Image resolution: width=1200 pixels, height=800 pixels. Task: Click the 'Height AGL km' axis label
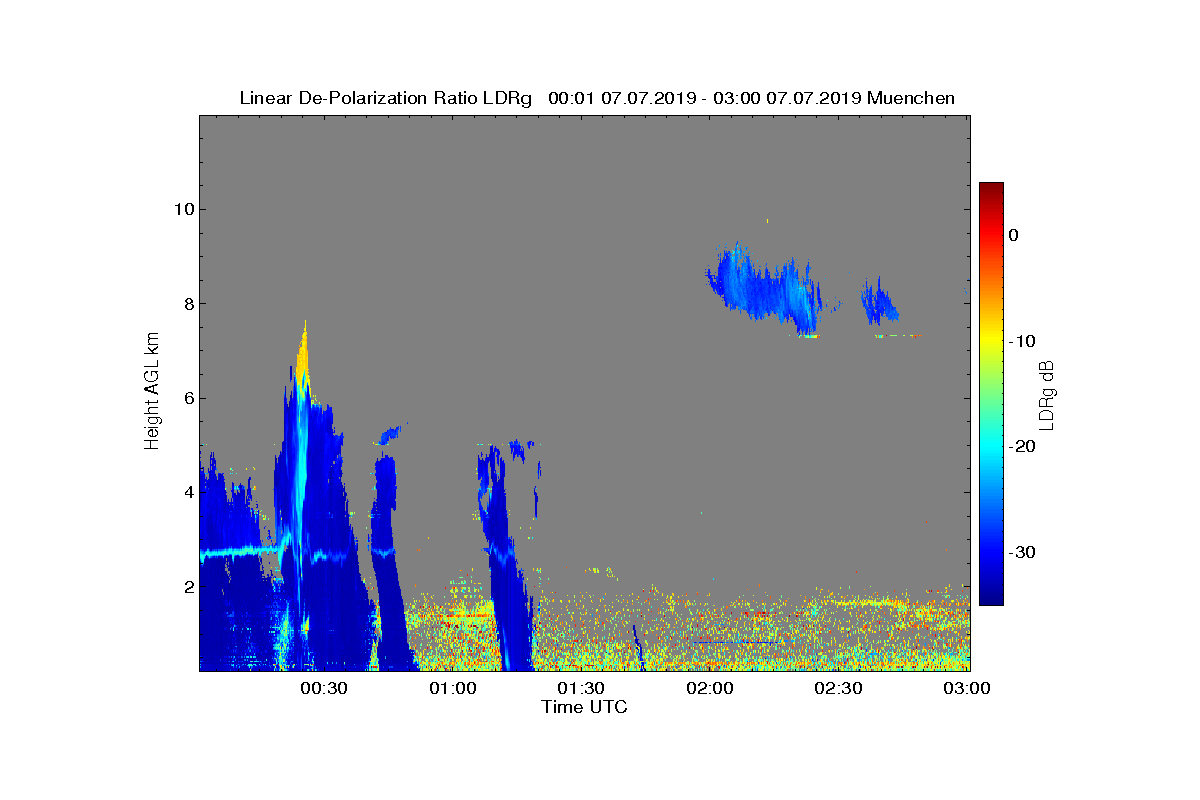click(x=152, y=393)
